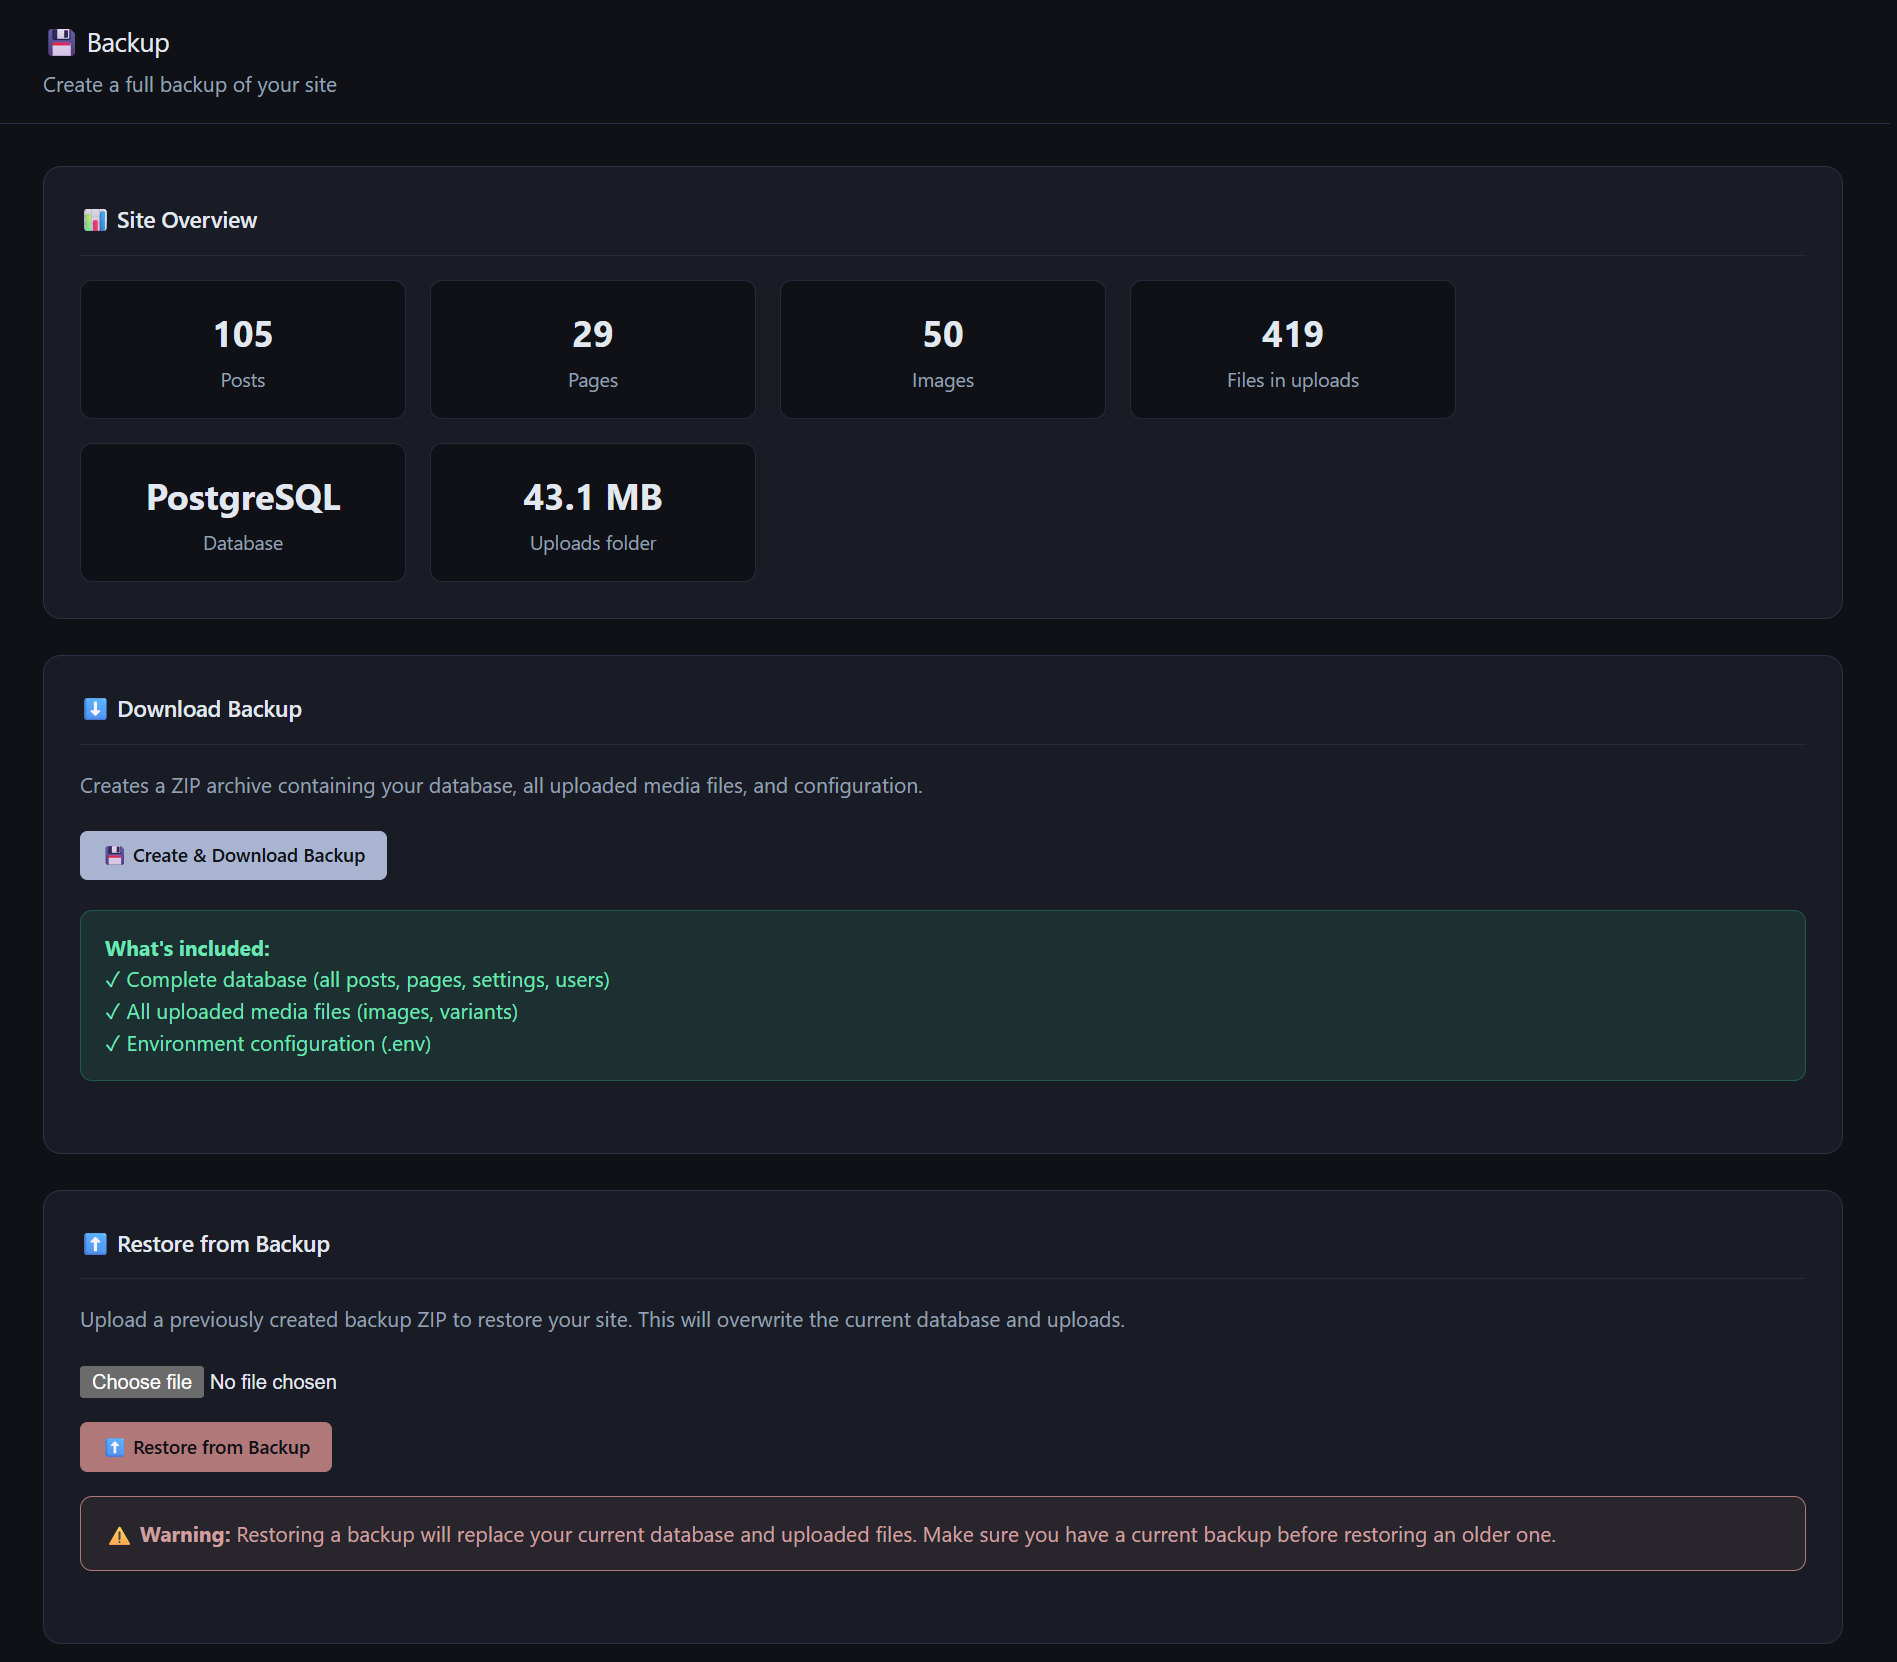Click the down-arrow icon beside Download Backup heading
1897x1662 pixels.
click(95, 709)
